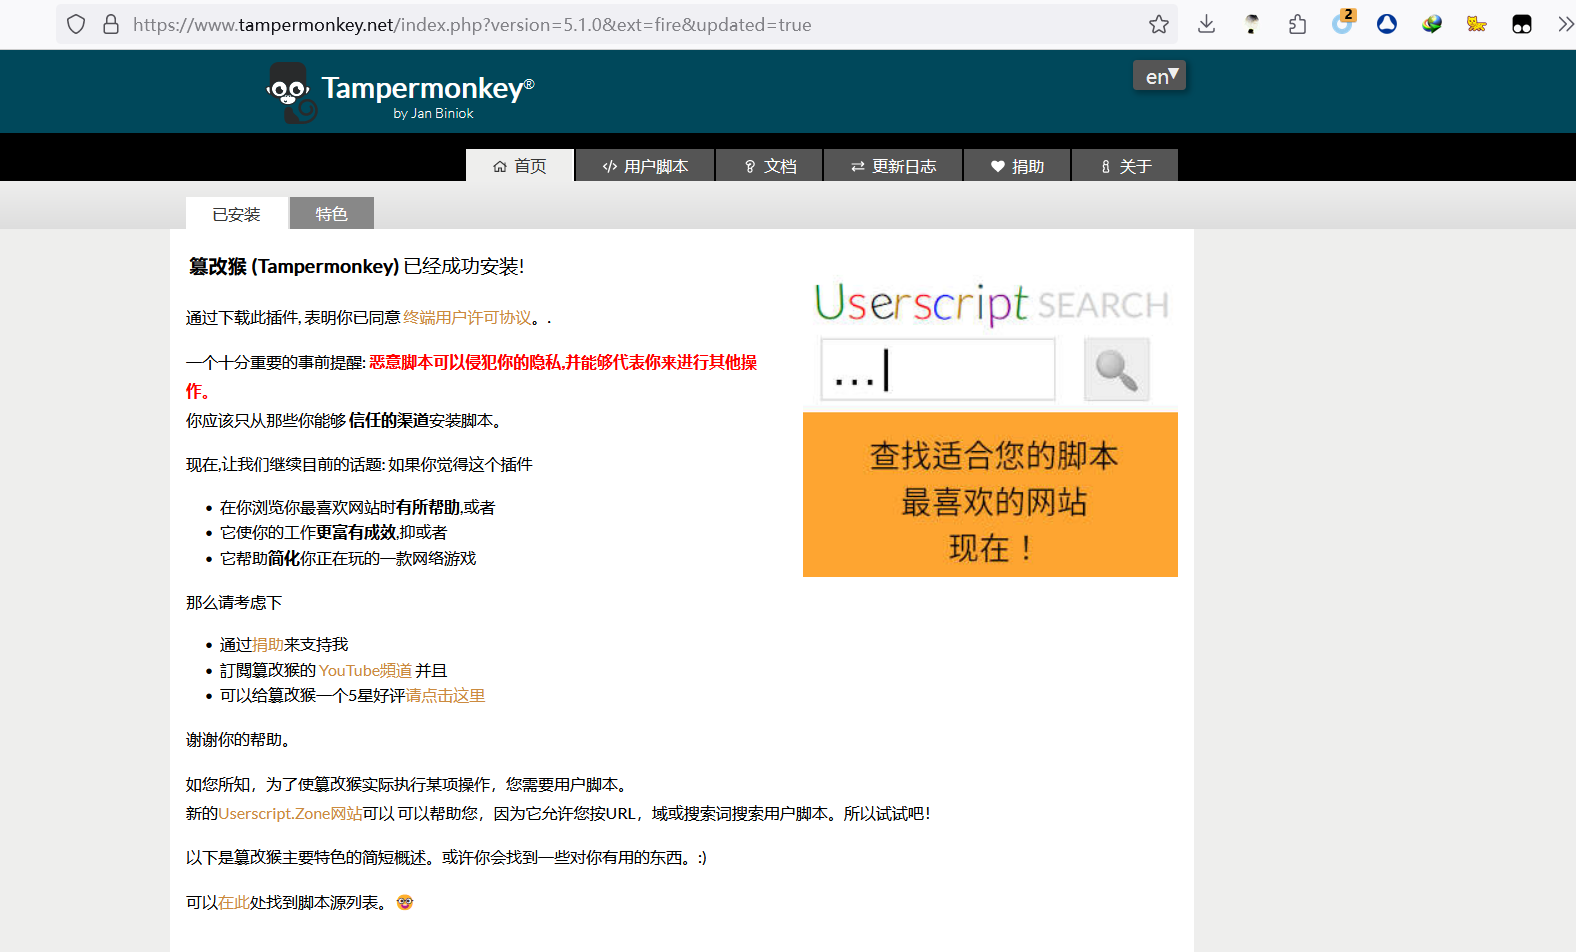Click the globe download manager extension icon
The image size is (1576, 952).
pos(1432,24)
